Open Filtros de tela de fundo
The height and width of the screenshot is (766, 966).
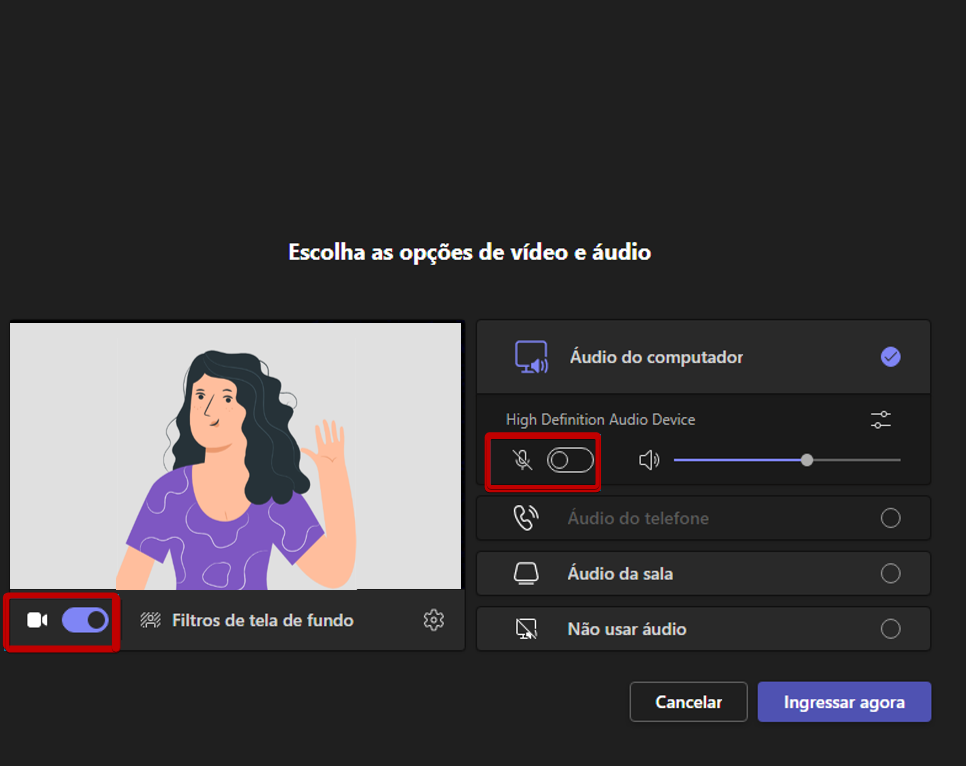click(x=262, y=621)
